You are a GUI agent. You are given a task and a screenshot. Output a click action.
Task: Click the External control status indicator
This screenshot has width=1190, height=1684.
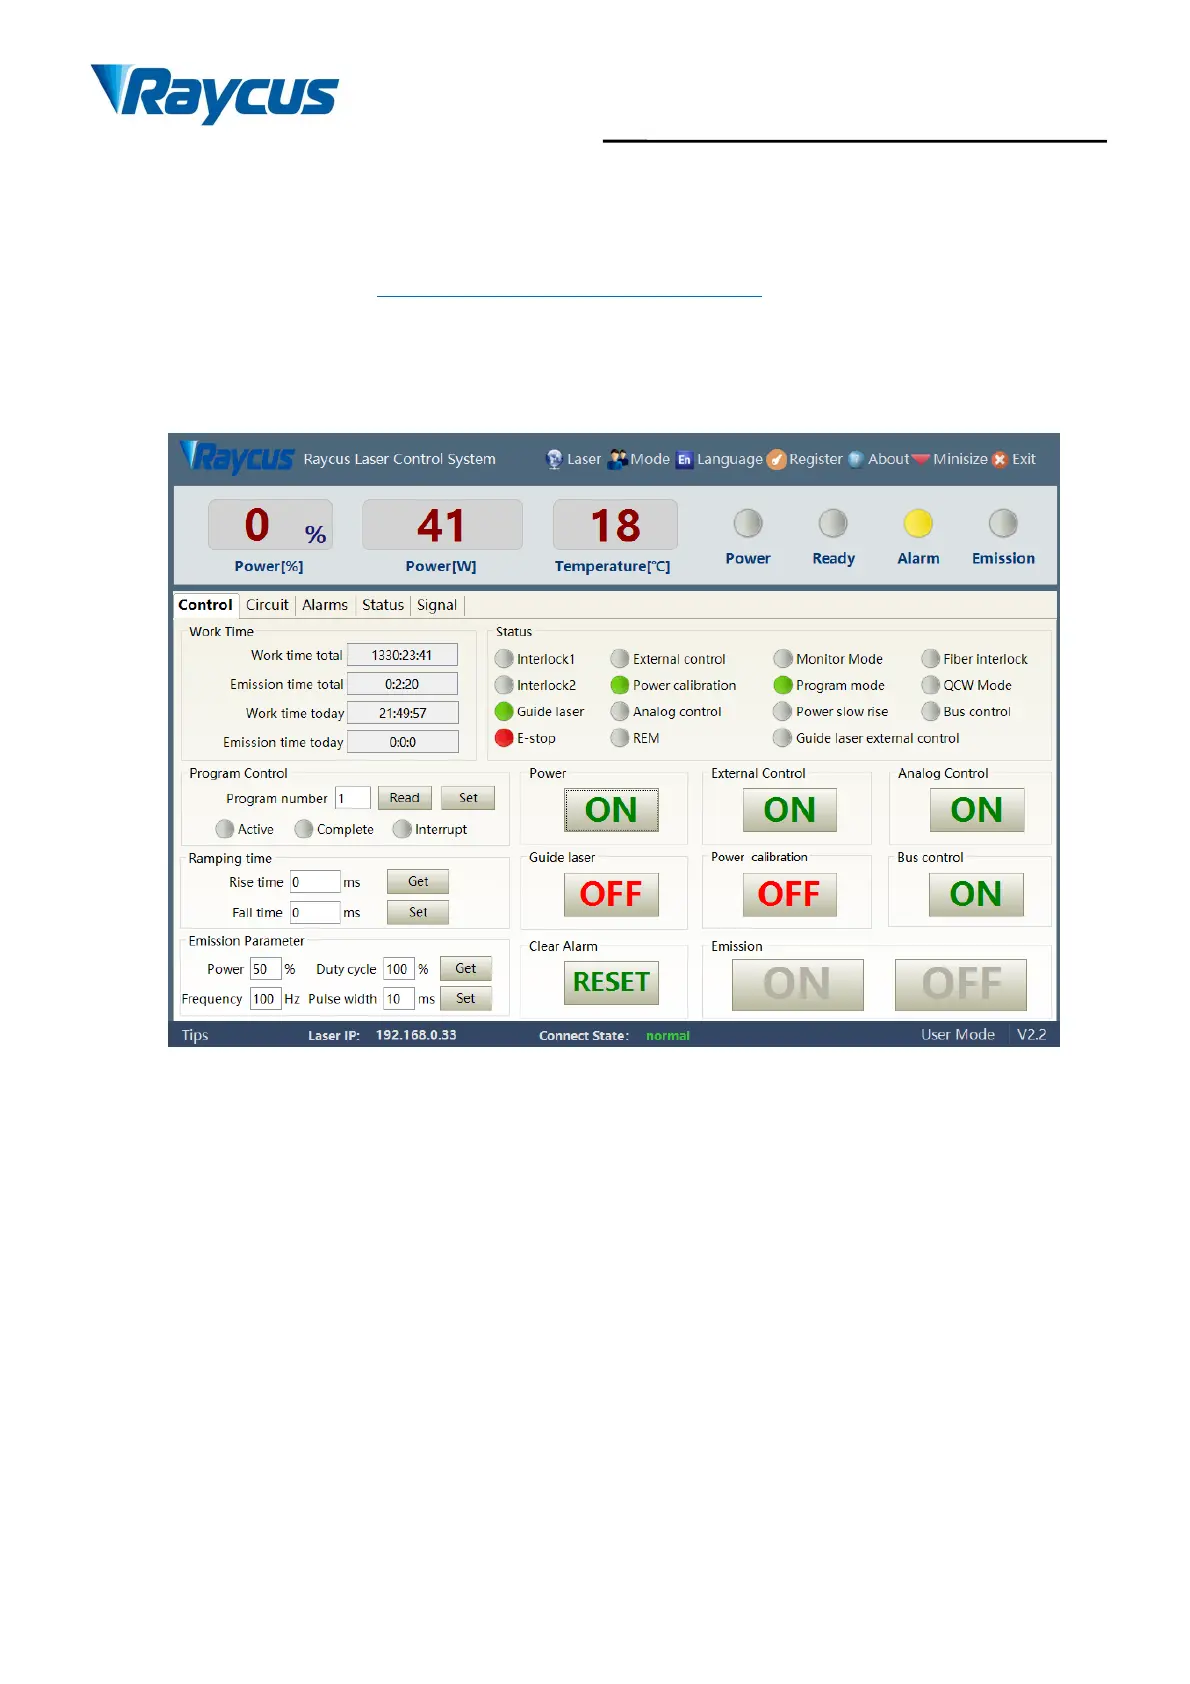pyautogui.click(x=620, y=658)
